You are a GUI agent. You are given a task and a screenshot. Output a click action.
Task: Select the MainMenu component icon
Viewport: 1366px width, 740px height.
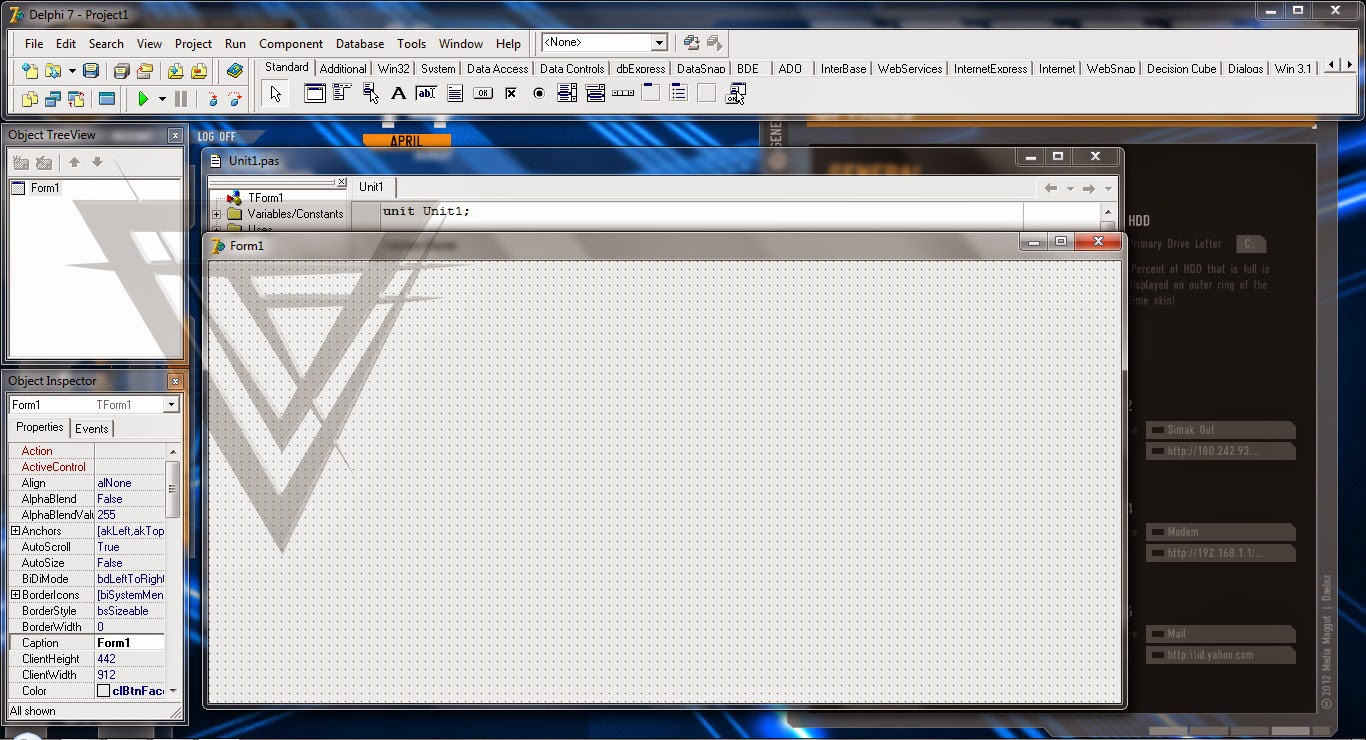[342, 94]
